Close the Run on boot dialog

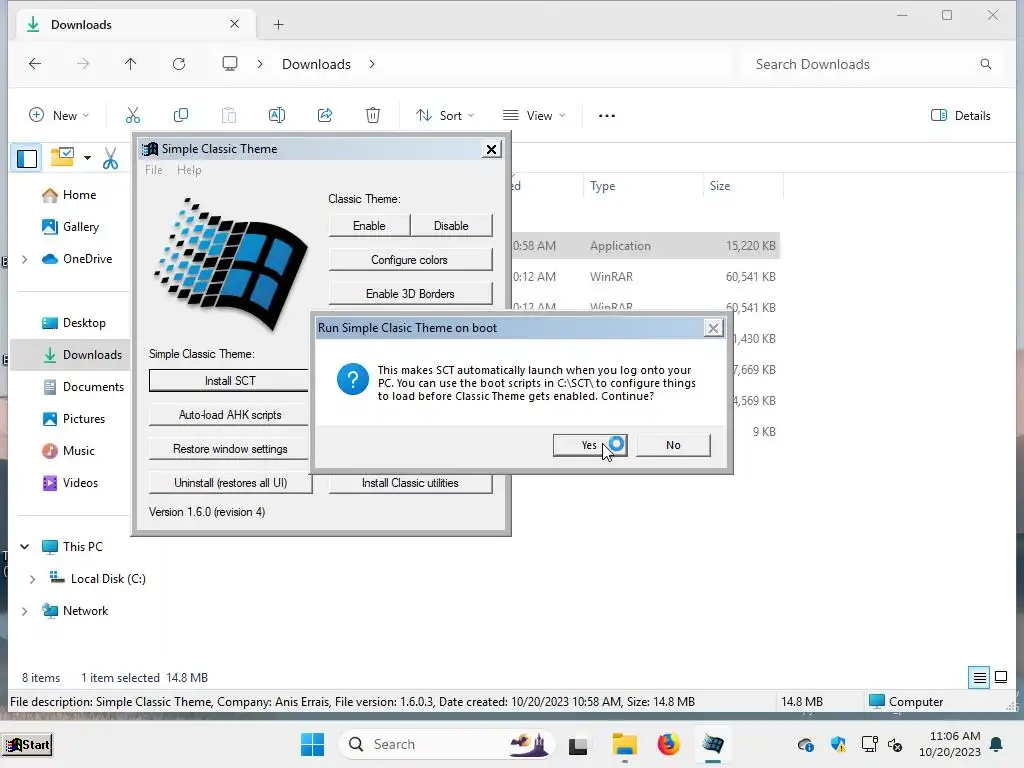(x=713, y=328)
